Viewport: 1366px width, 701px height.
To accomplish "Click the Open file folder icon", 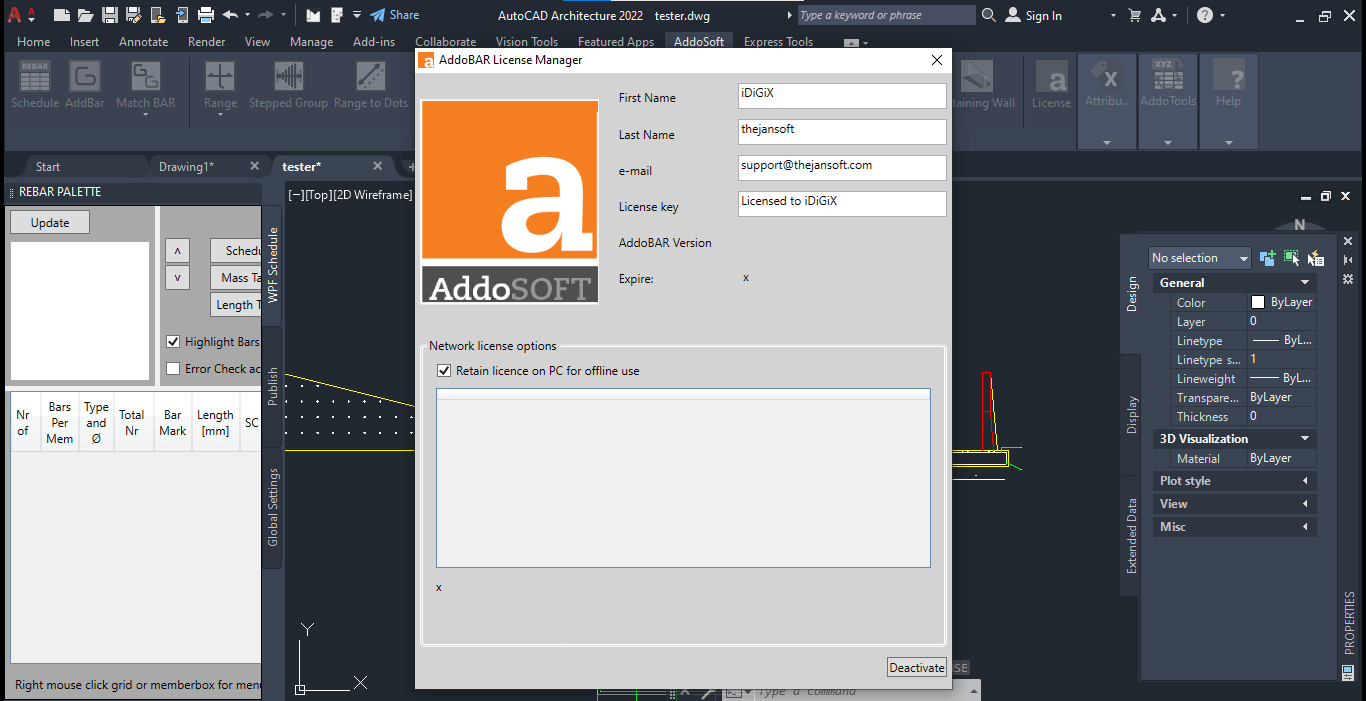I will (x=86, y=15).
